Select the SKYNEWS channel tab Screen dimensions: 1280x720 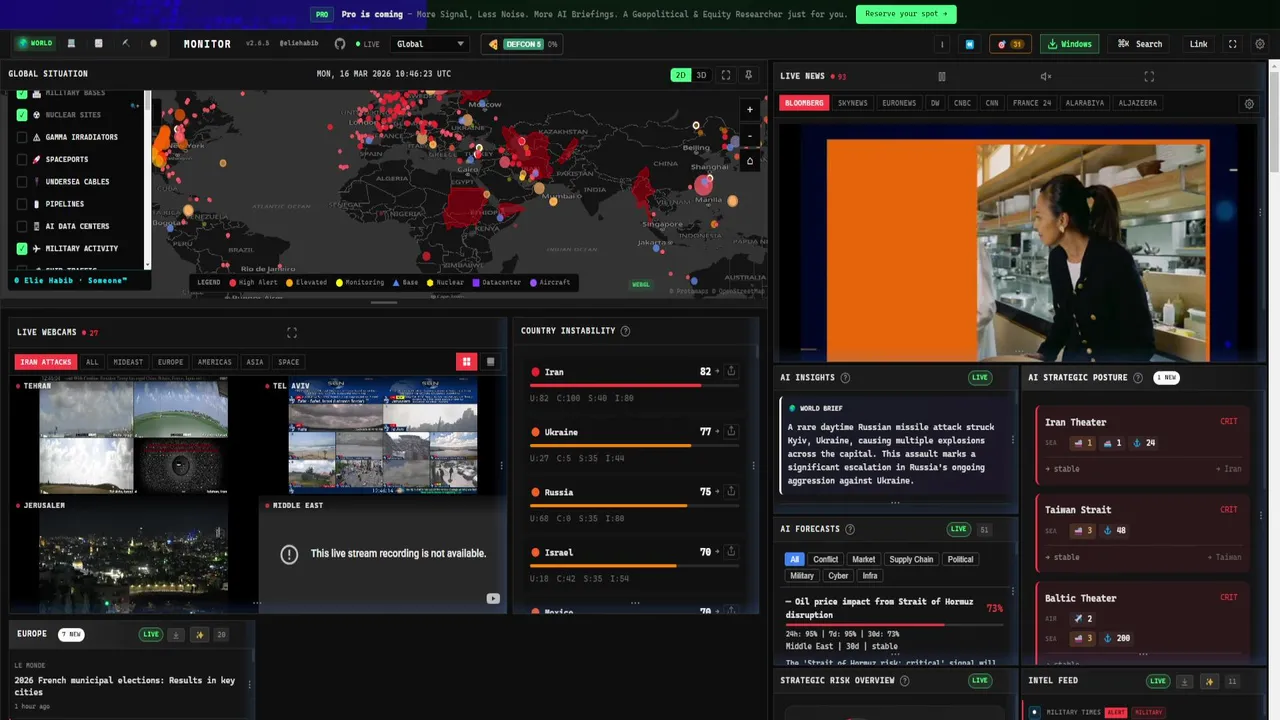[853, 103]
